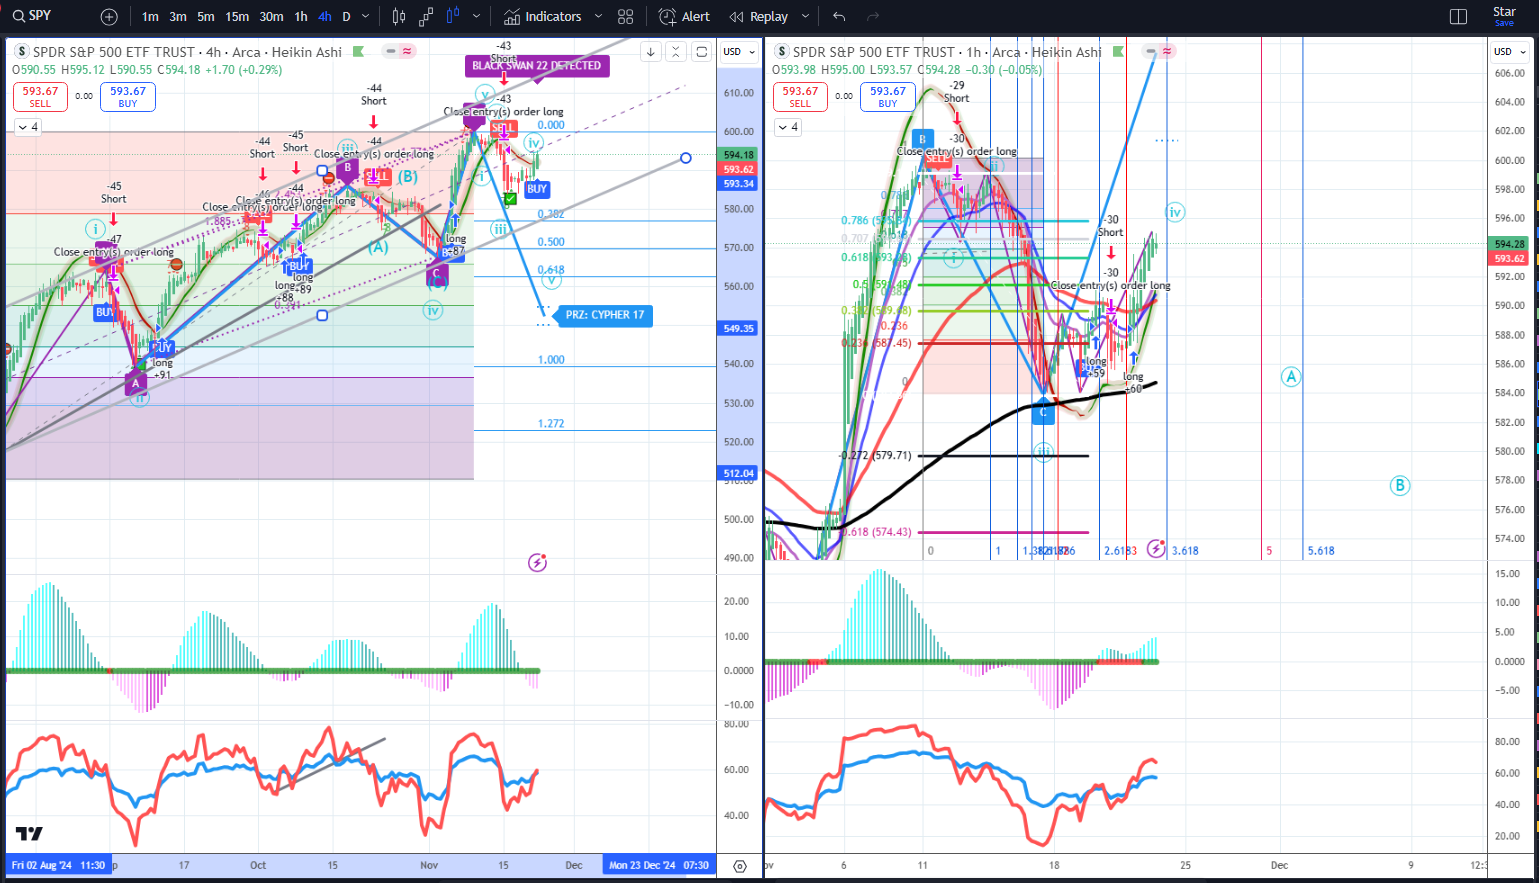Open the layout setup split-screen icon
1539x883 pixels.
click(1458, 17)
